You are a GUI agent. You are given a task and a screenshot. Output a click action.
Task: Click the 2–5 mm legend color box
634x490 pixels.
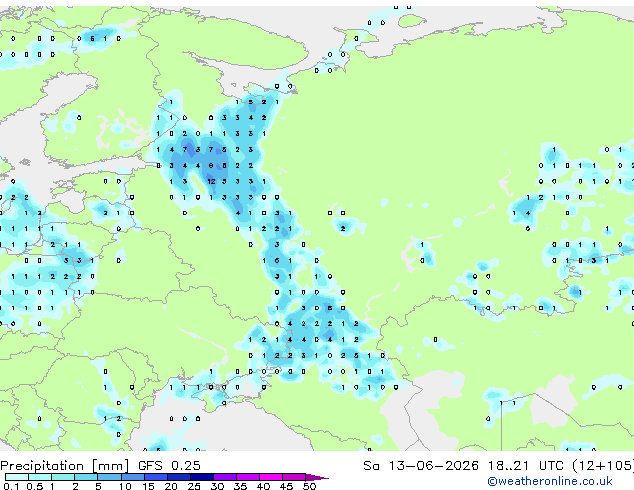tap(86, 477)
